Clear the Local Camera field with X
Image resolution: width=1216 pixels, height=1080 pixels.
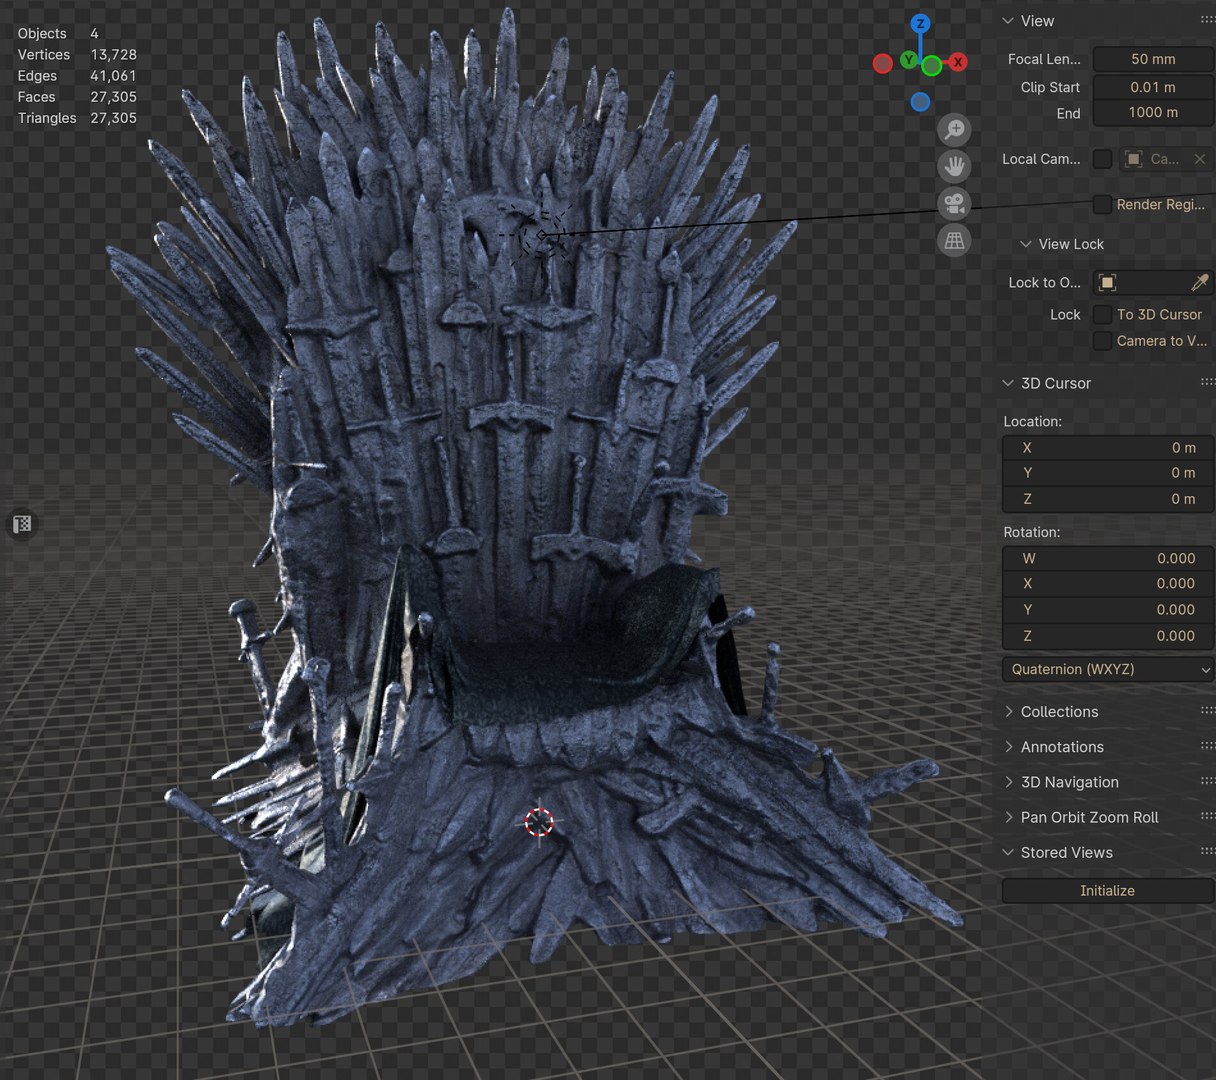point(1200,159)
